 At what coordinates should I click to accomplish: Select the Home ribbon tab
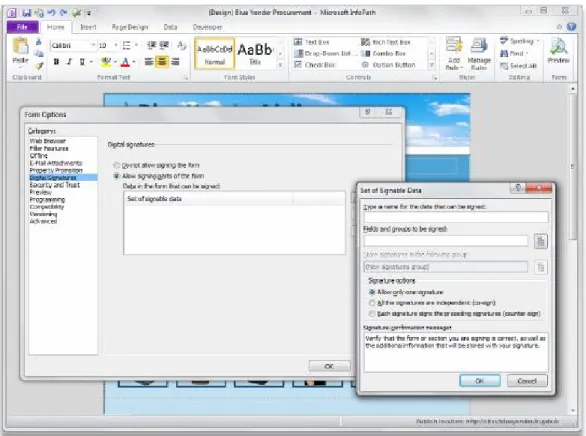pos(55,27)
